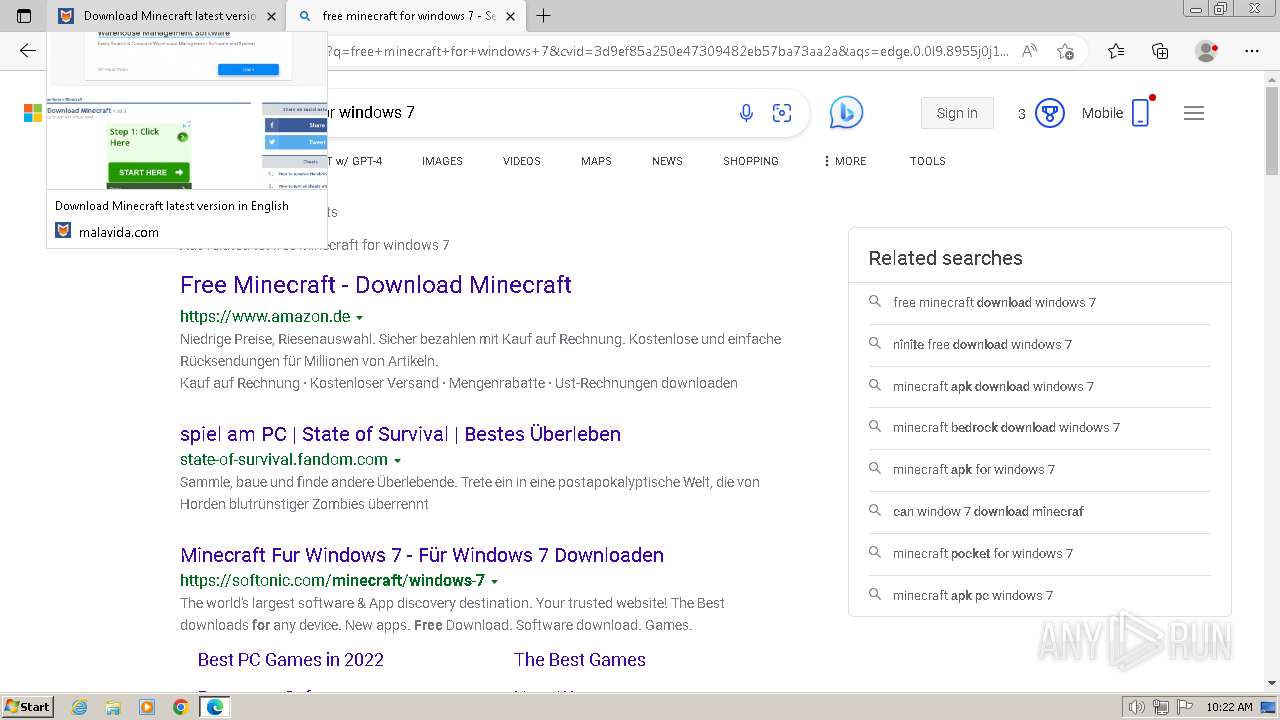Open the Favorites list icon
Viewport: 1280px width, 720px height.
pos(1116,51)
